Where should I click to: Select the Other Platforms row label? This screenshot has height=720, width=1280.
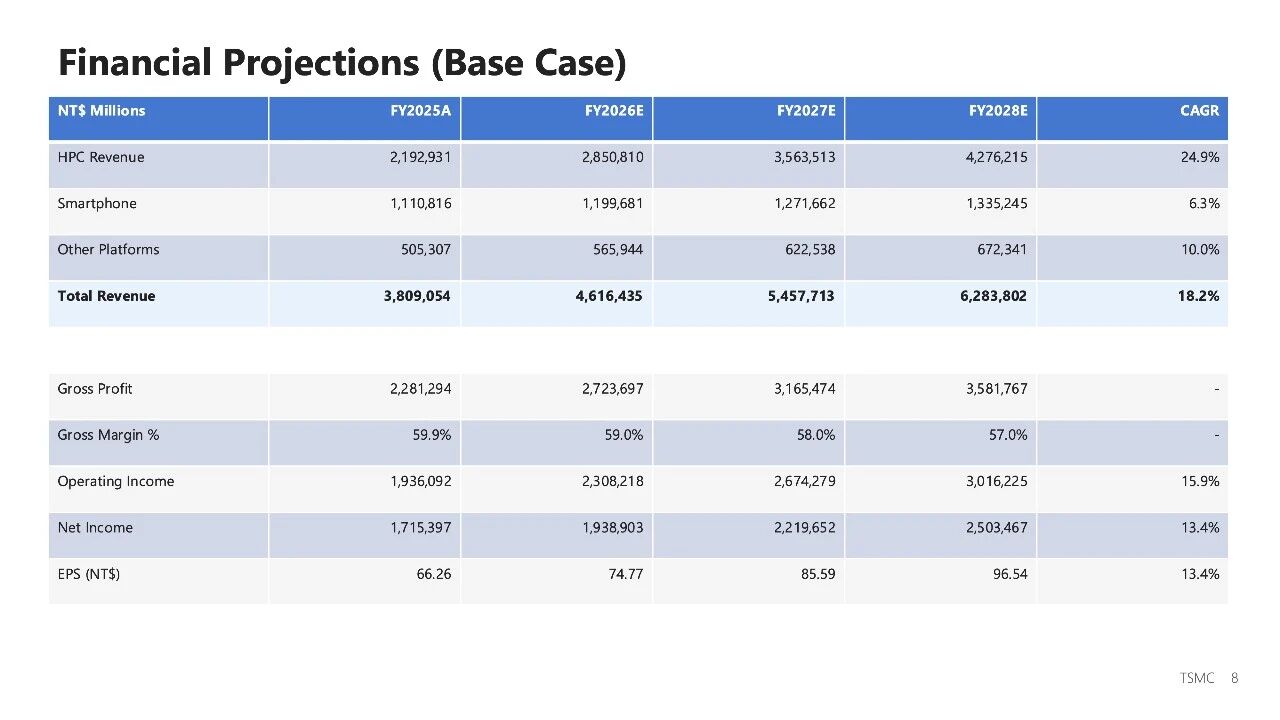coord(108,249)
